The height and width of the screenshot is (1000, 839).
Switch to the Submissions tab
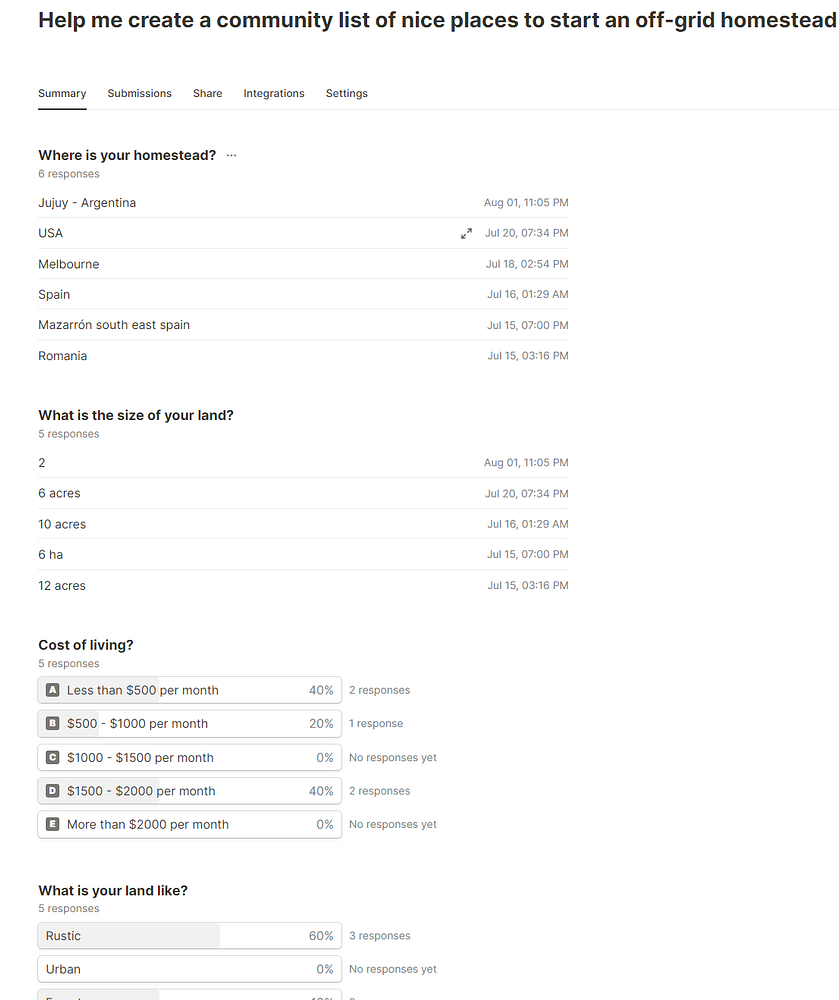[139, 93]
